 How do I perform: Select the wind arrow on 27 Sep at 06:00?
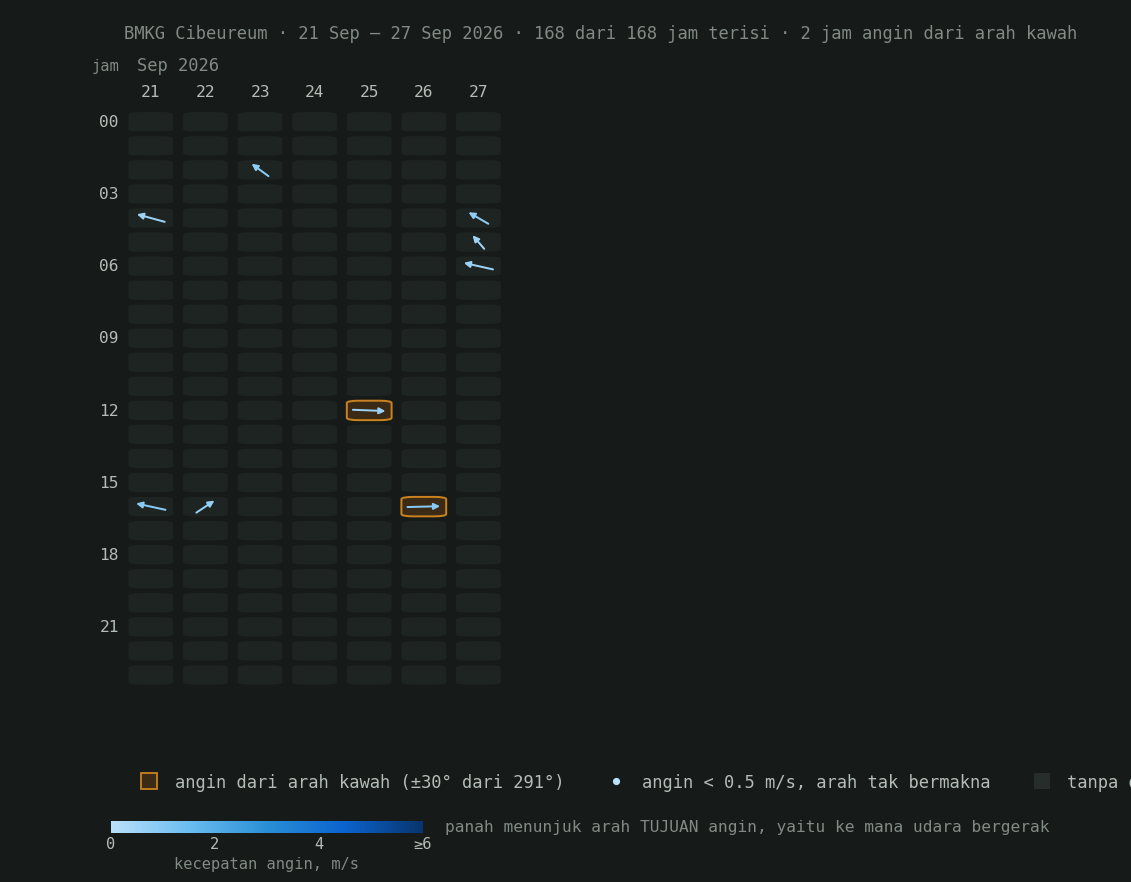479,266
